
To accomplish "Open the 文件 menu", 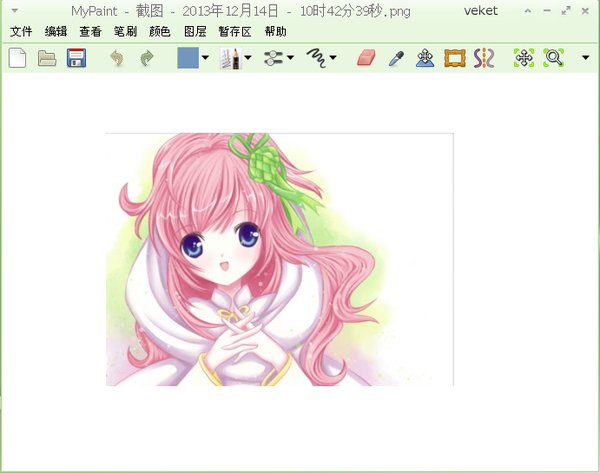I will pyautogui.click(x=21, y=31).
